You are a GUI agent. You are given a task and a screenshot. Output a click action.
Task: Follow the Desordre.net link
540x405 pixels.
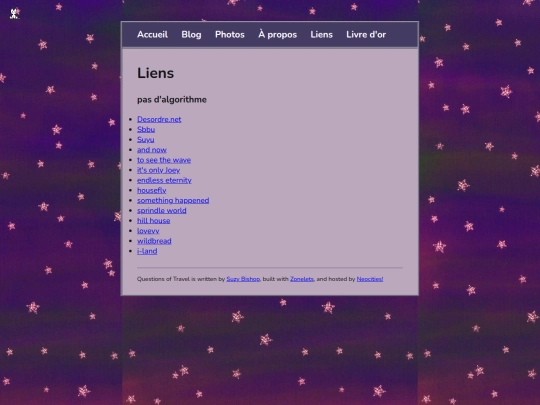pyautogui.click(x=159, y=119)
